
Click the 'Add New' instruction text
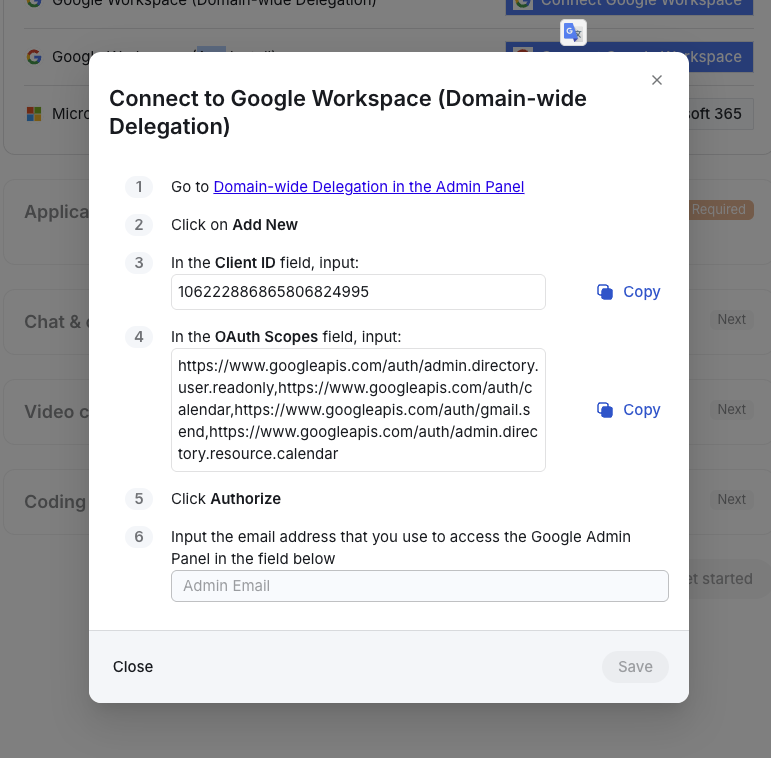[x=265, y=225]
